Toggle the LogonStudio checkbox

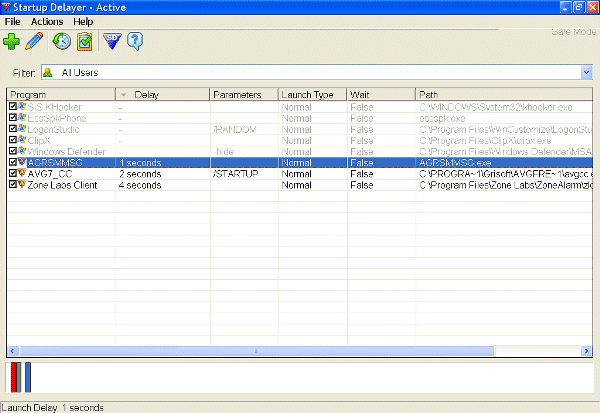[13, 129]
